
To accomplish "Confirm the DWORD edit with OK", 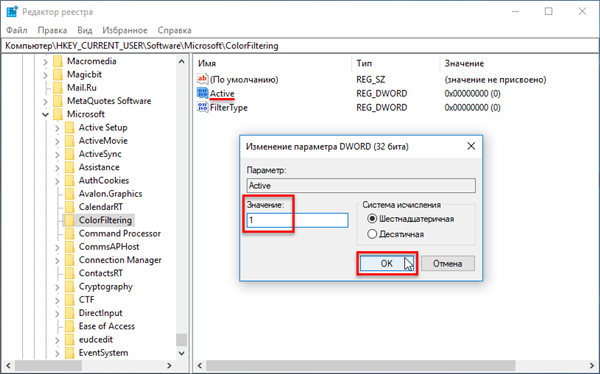I will tap(386, 263).
